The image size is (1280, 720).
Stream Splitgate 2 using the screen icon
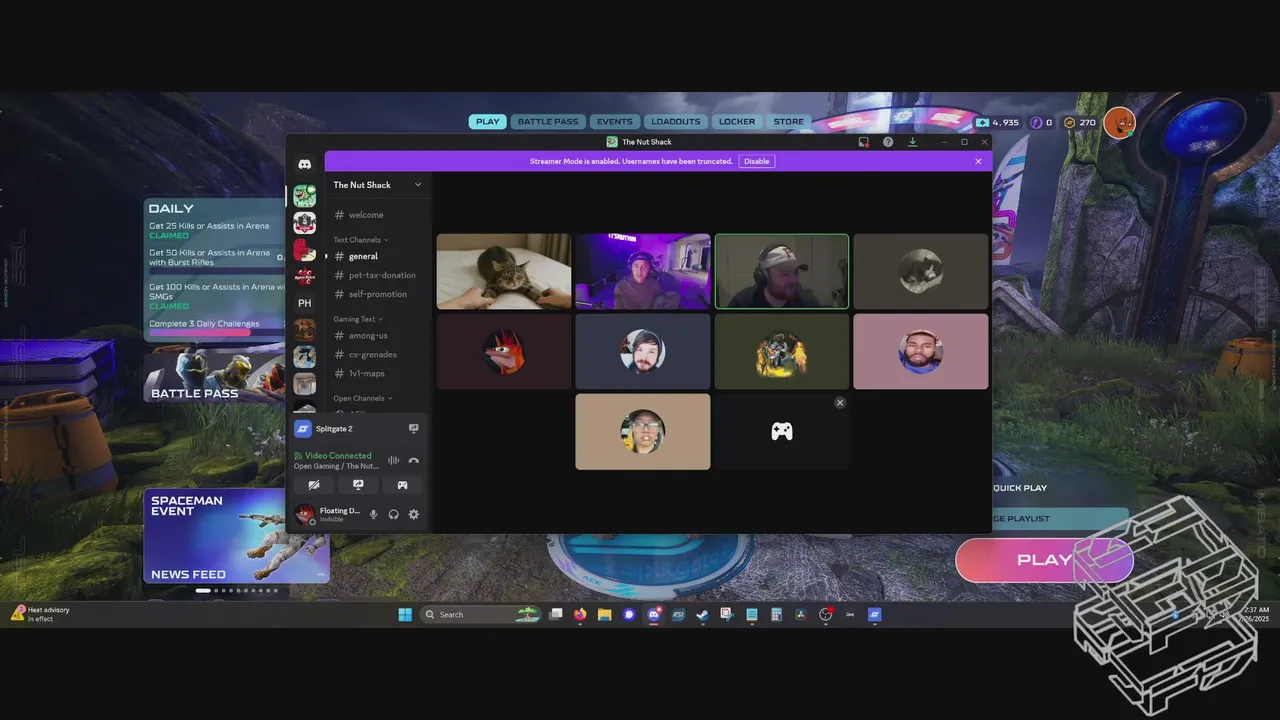click(413, 428)
